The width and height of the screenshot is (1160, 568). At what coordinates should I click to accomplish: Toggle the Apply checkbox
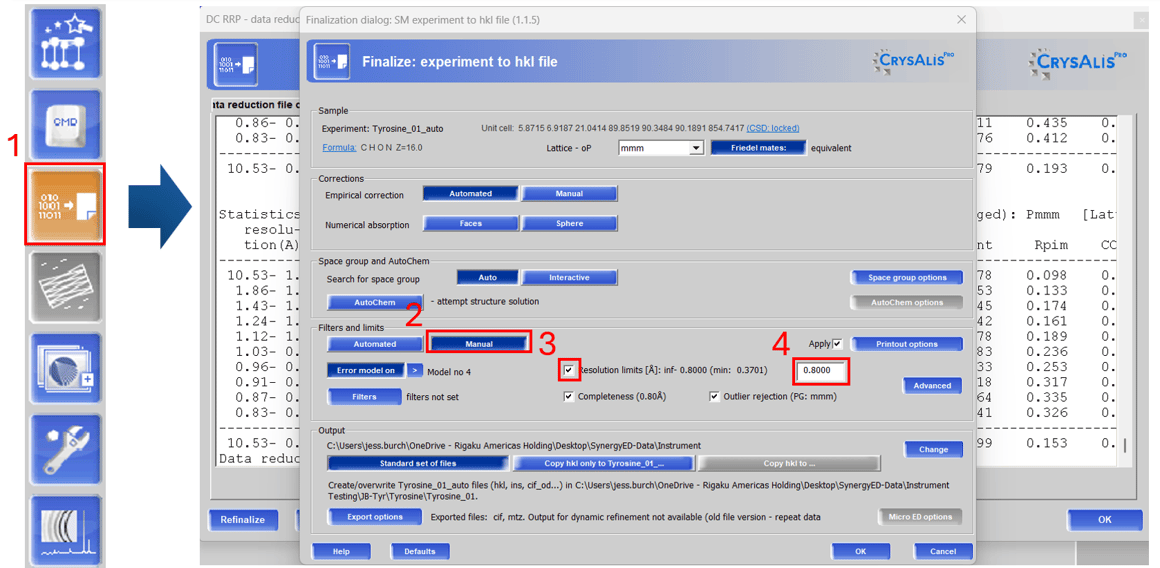click(x=837, y=344)
